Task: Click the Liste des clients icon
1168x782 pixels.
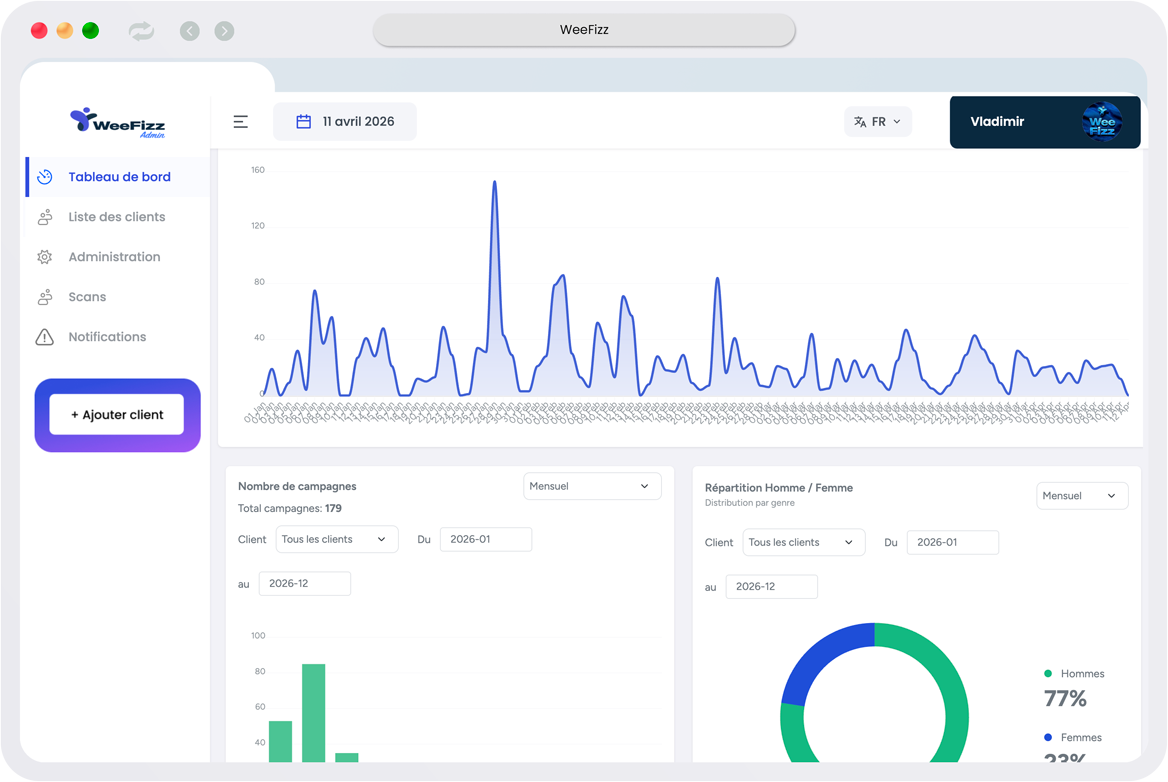Action: tap(45, 217)
